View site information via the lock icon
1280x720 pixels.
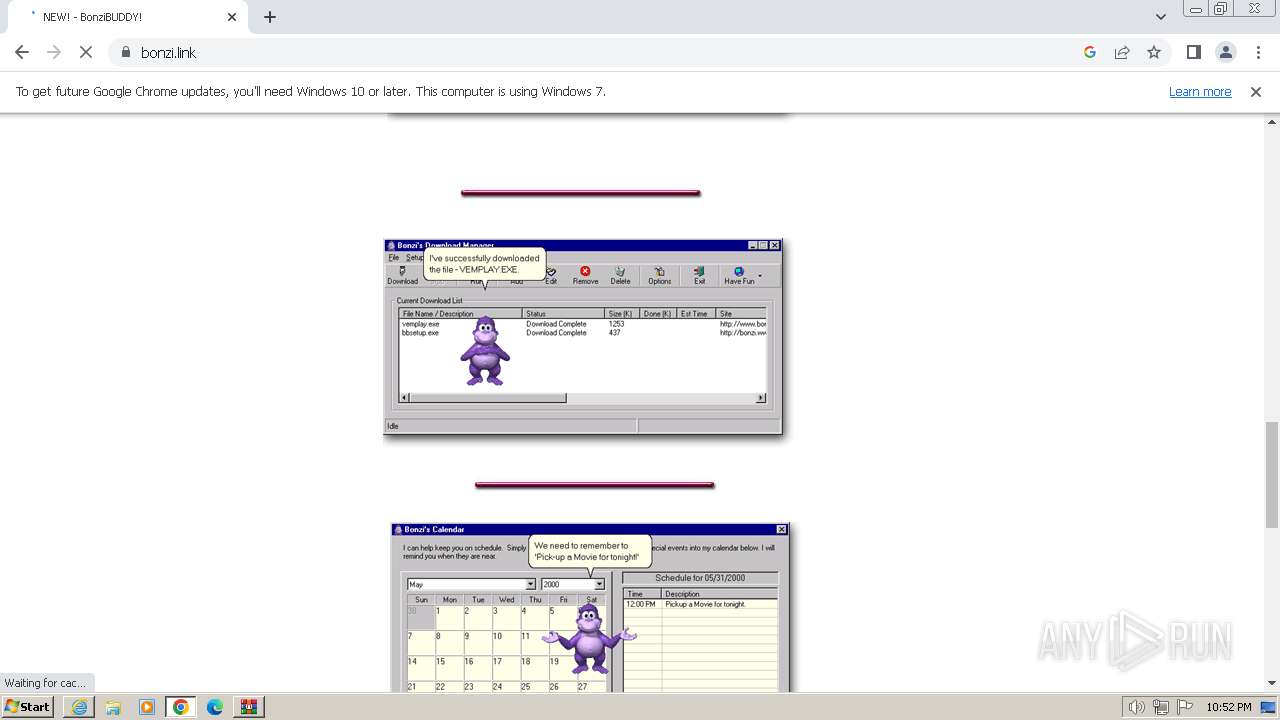[x=125, y=52]
